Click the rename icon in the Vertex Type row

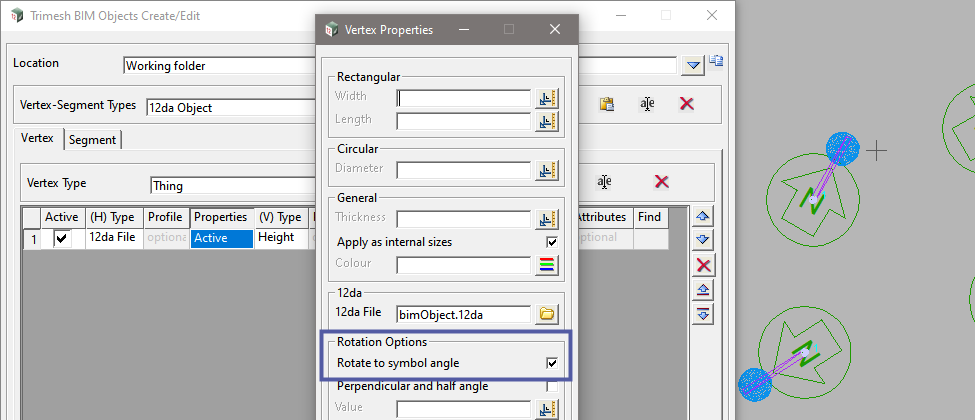(604, 182)
